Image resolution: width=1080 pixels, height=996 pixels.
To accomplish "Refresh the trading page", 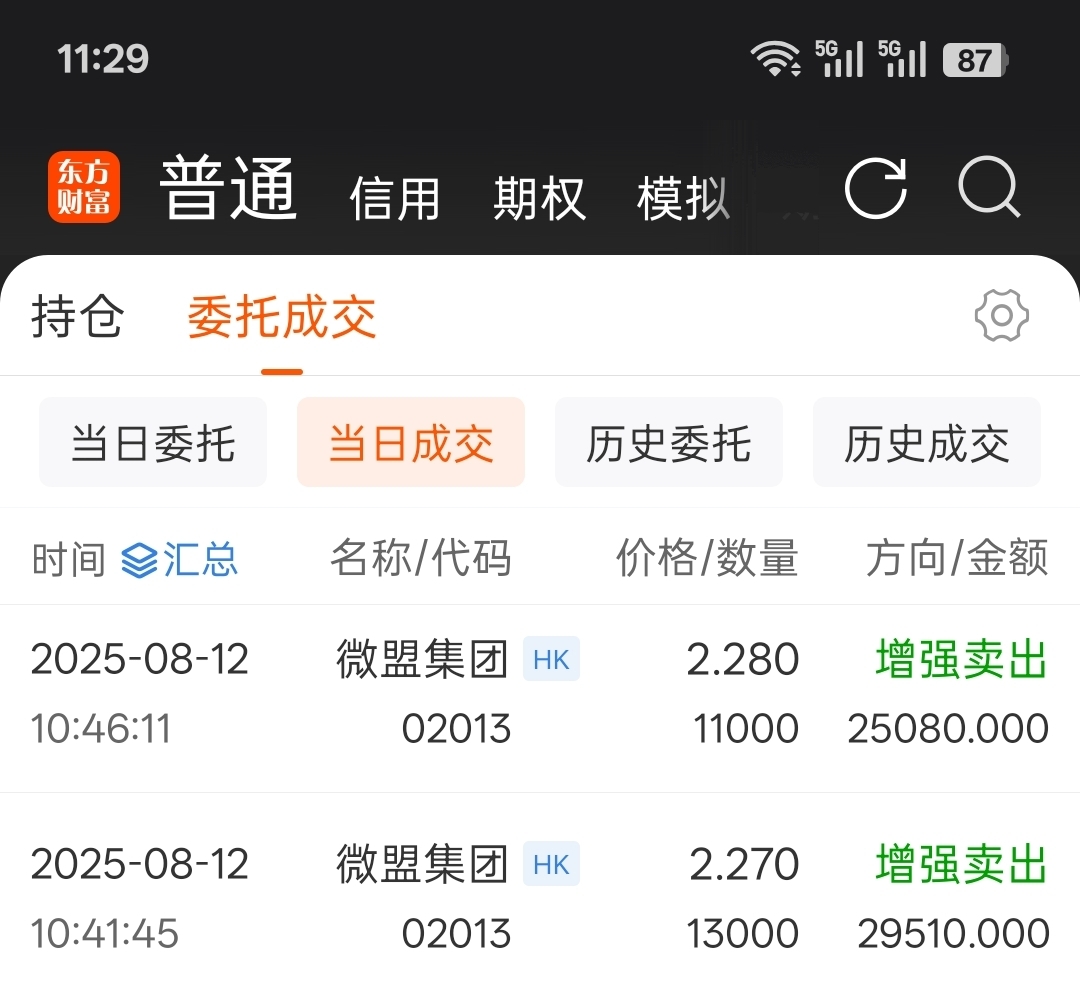I will point(875,187).
